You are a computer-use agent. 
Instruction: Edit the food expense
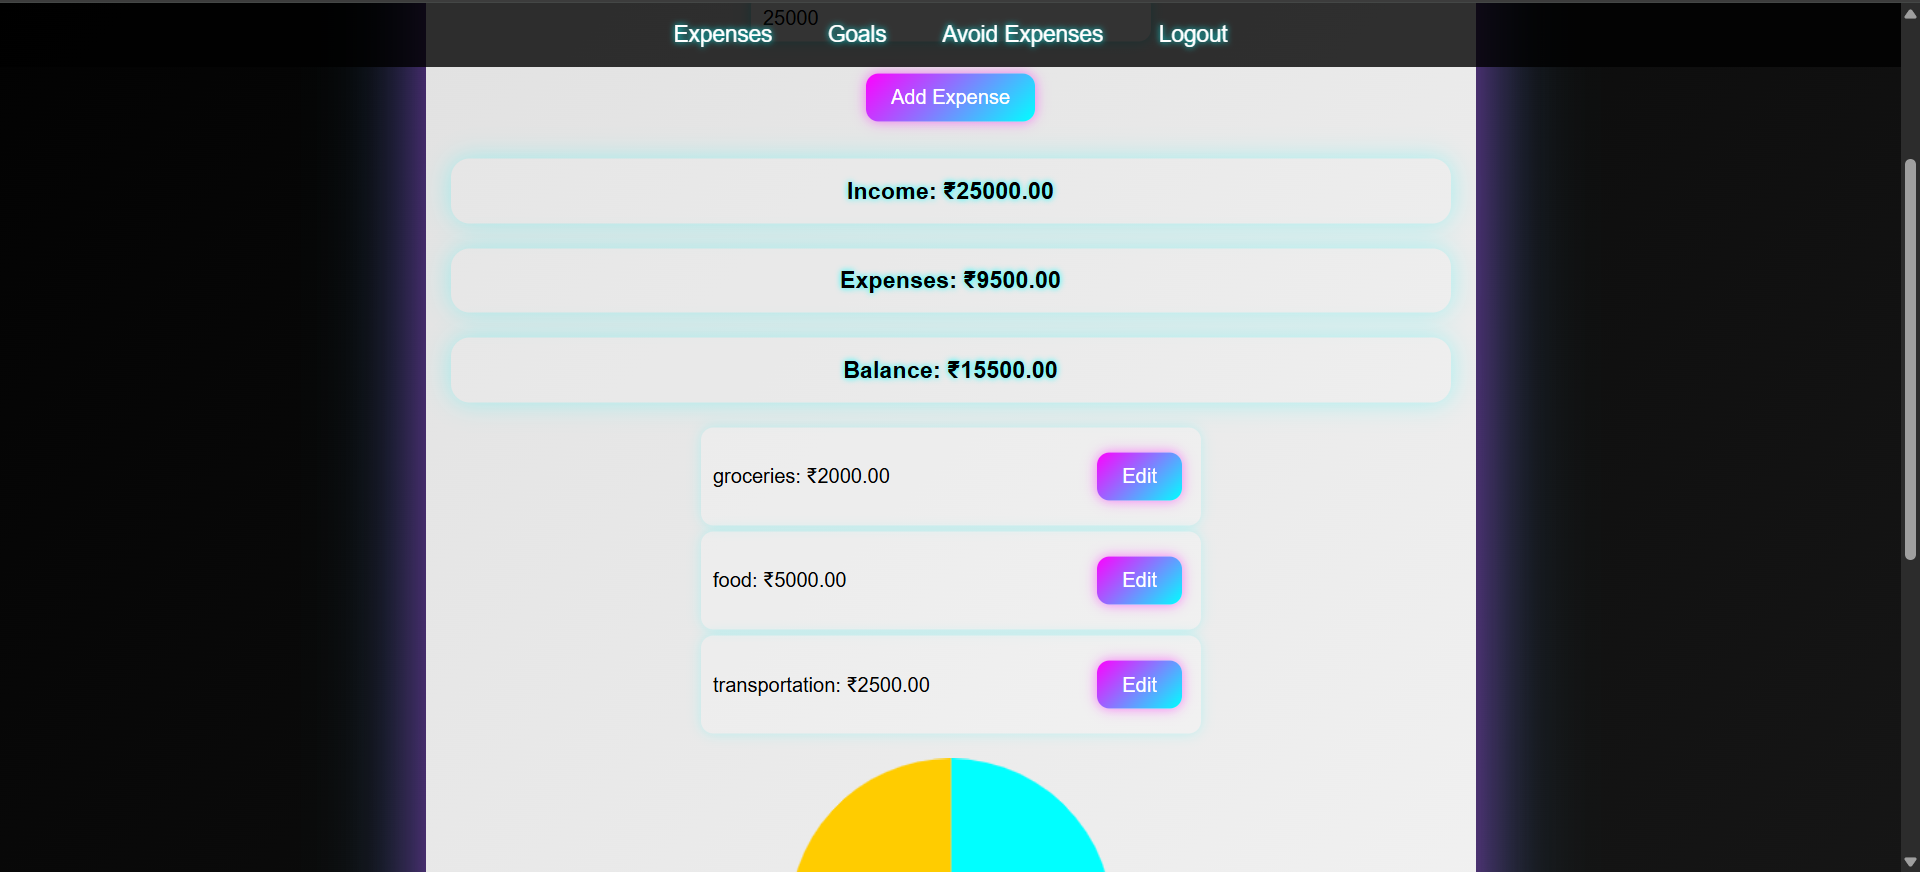[1139, 580]
